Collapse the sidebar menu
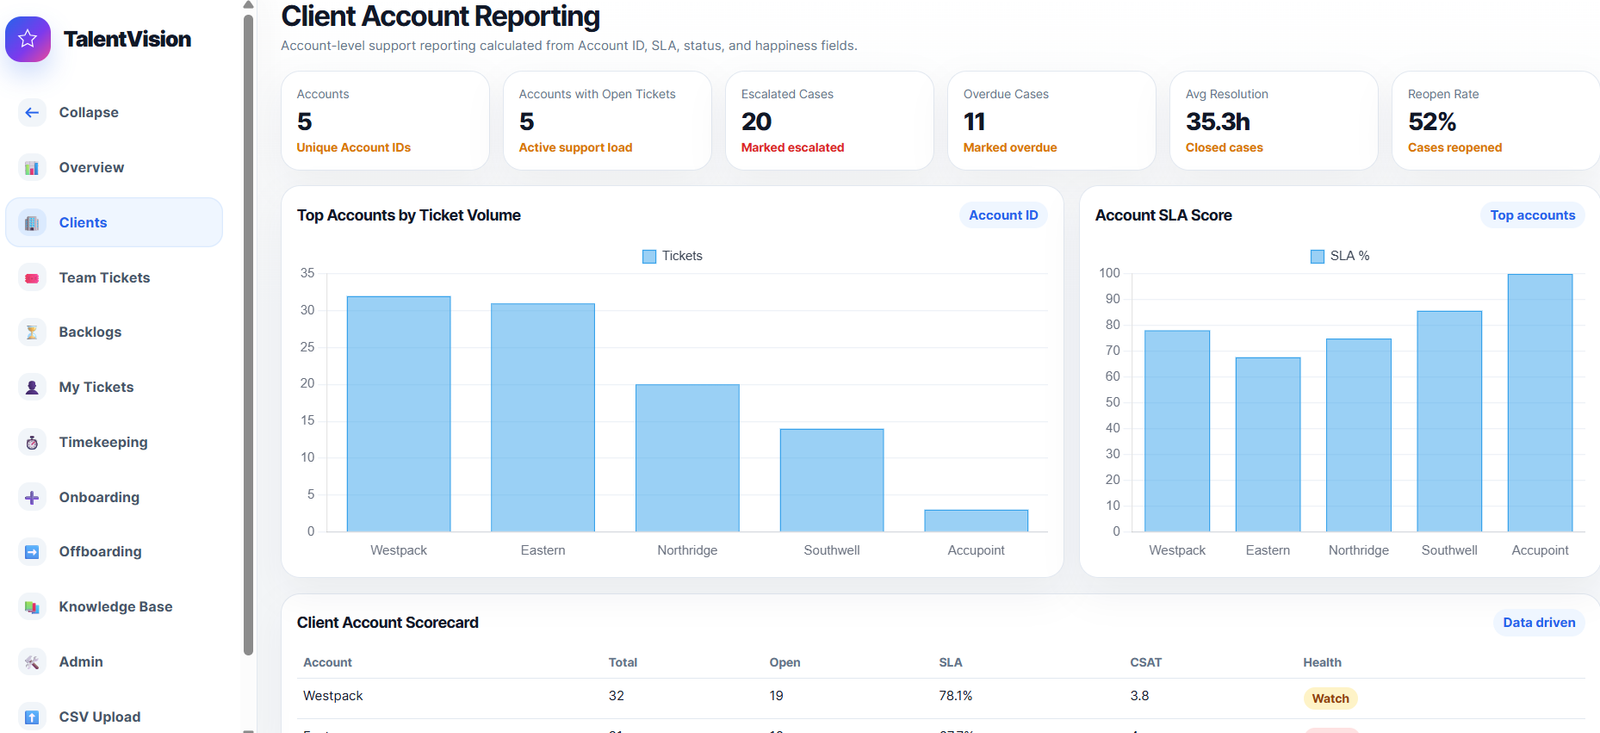1600x733 pixels. point(114,112)
